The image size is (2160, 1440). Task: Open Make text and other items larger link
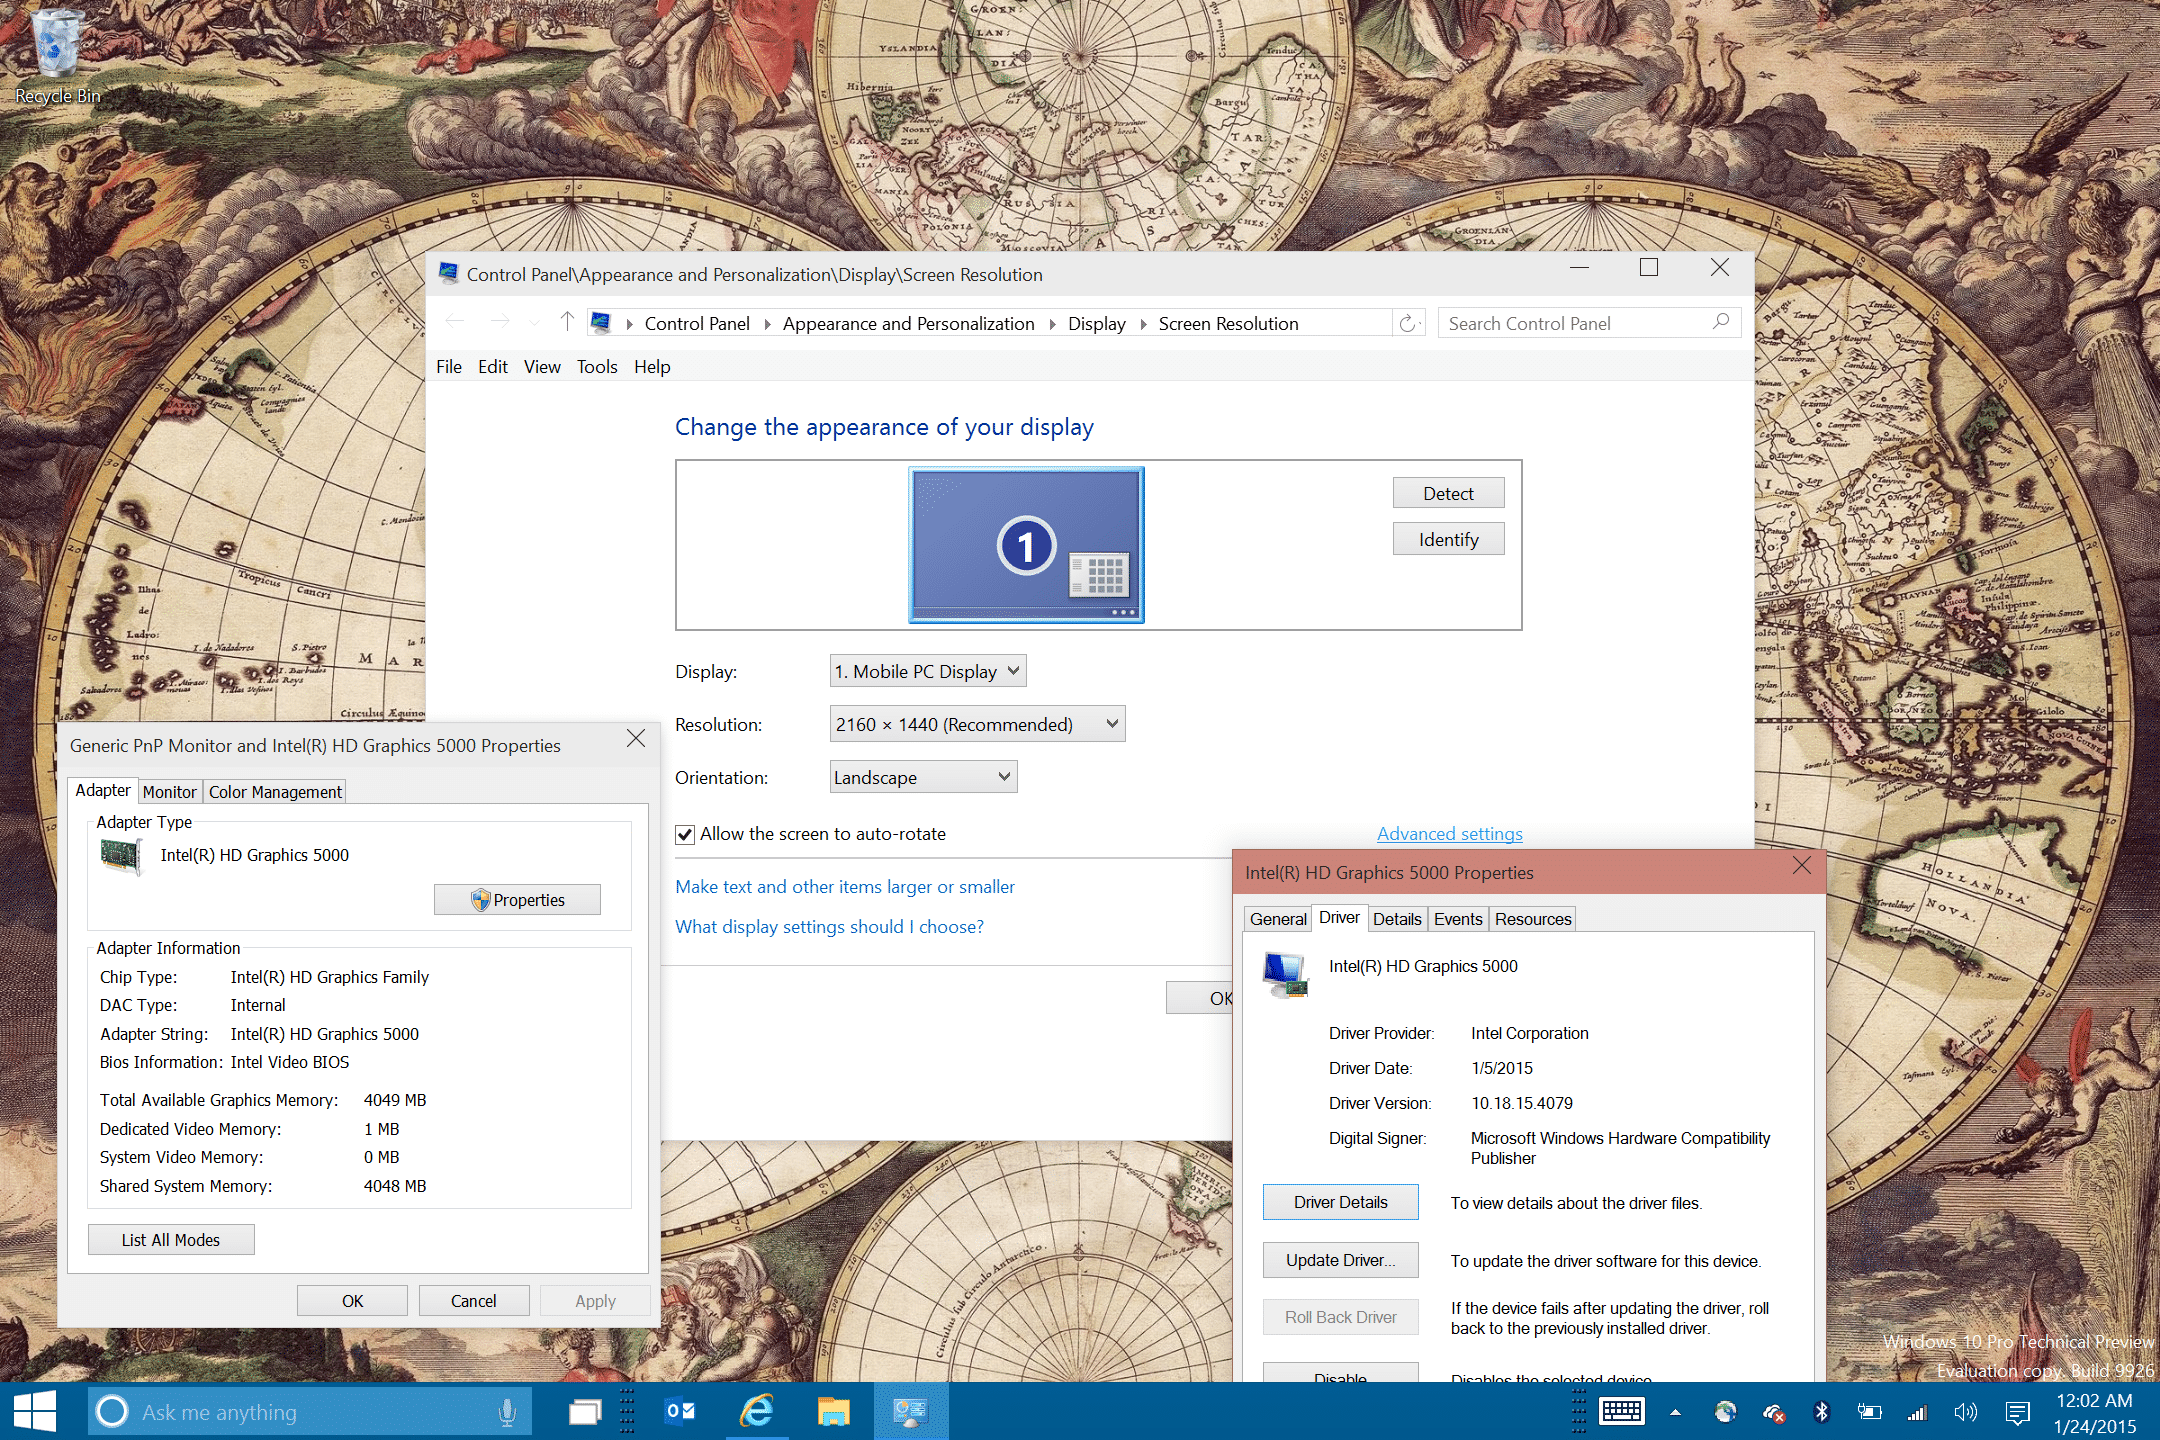pos(845,887)
